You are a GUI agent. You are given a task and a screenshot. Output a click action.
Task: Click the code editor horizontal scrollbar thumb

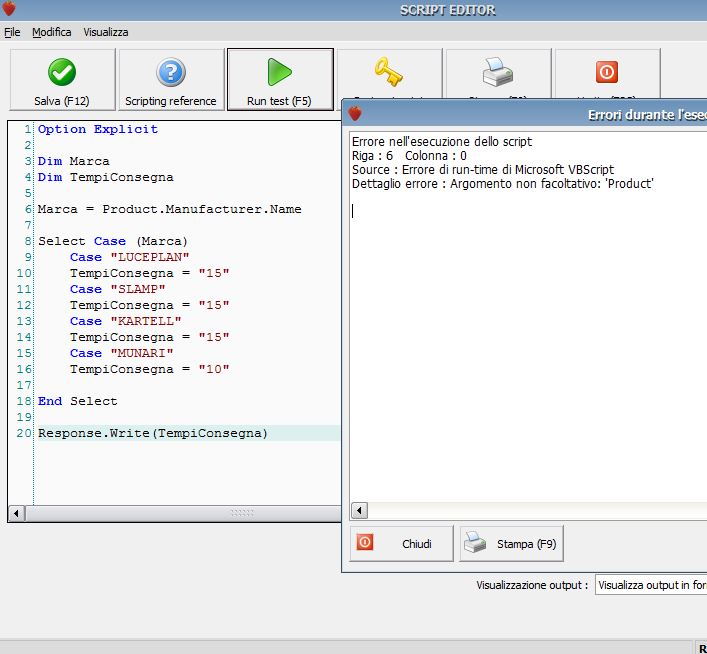[x=184, y=513]
